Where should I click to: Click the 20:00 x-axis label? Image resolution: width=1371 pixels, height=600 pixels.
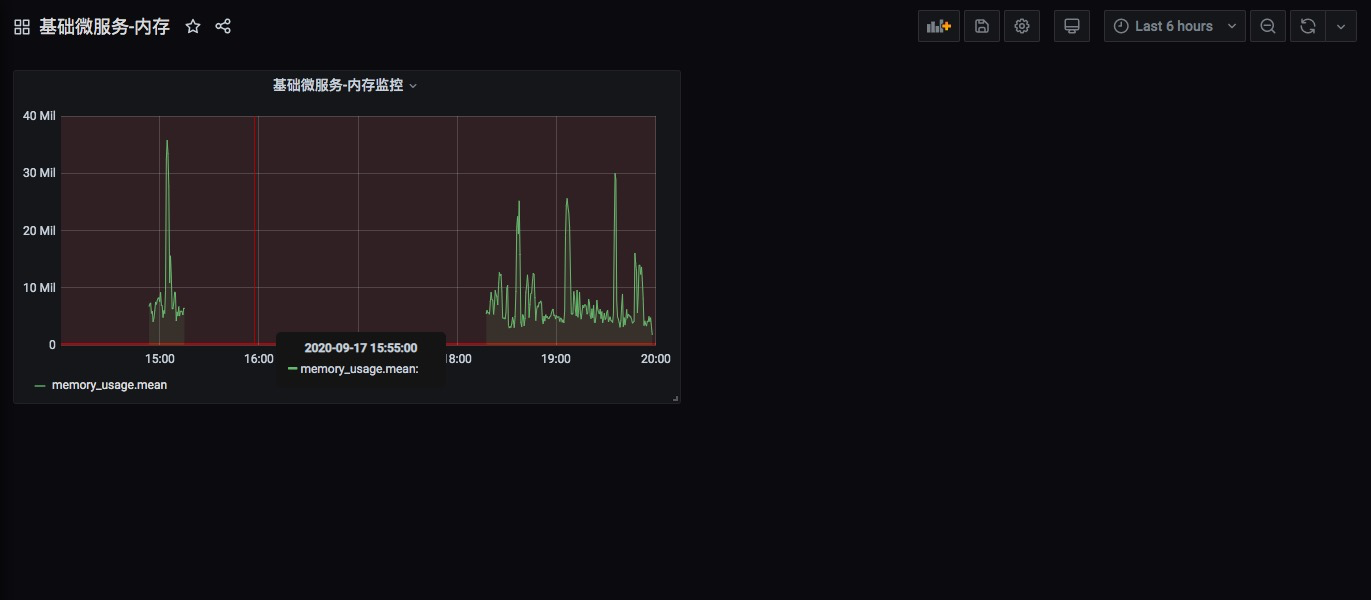click(x=655, y=358)
